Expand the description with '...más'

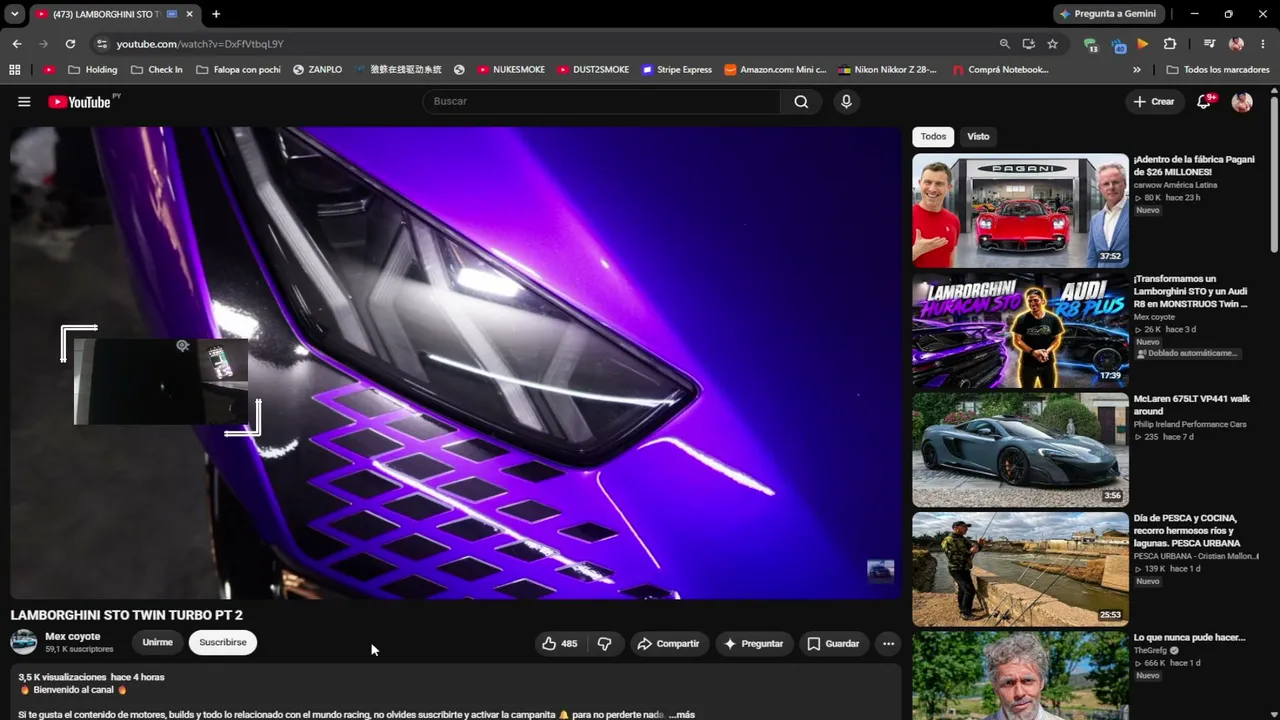pyautogui.click(x=682, y=715)
